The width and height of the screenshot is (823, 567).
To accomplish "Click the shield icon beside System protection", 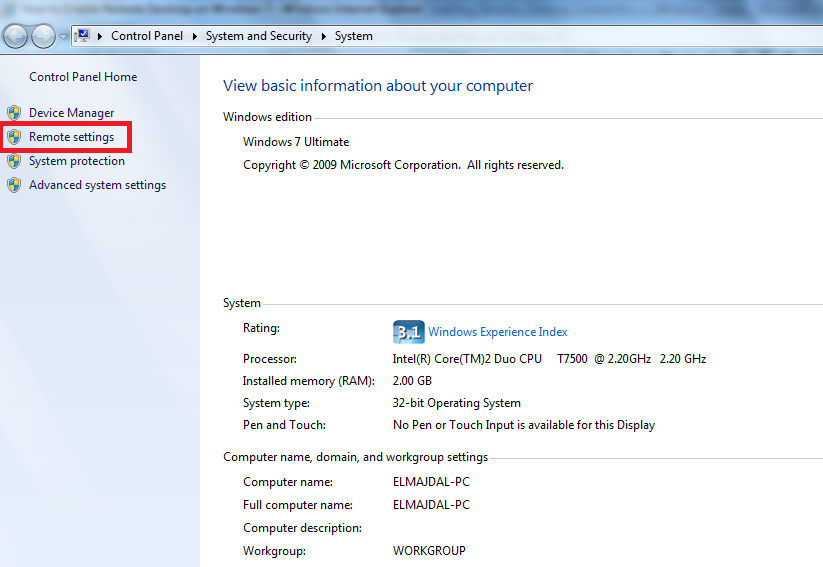I will (x=13, y=161).
